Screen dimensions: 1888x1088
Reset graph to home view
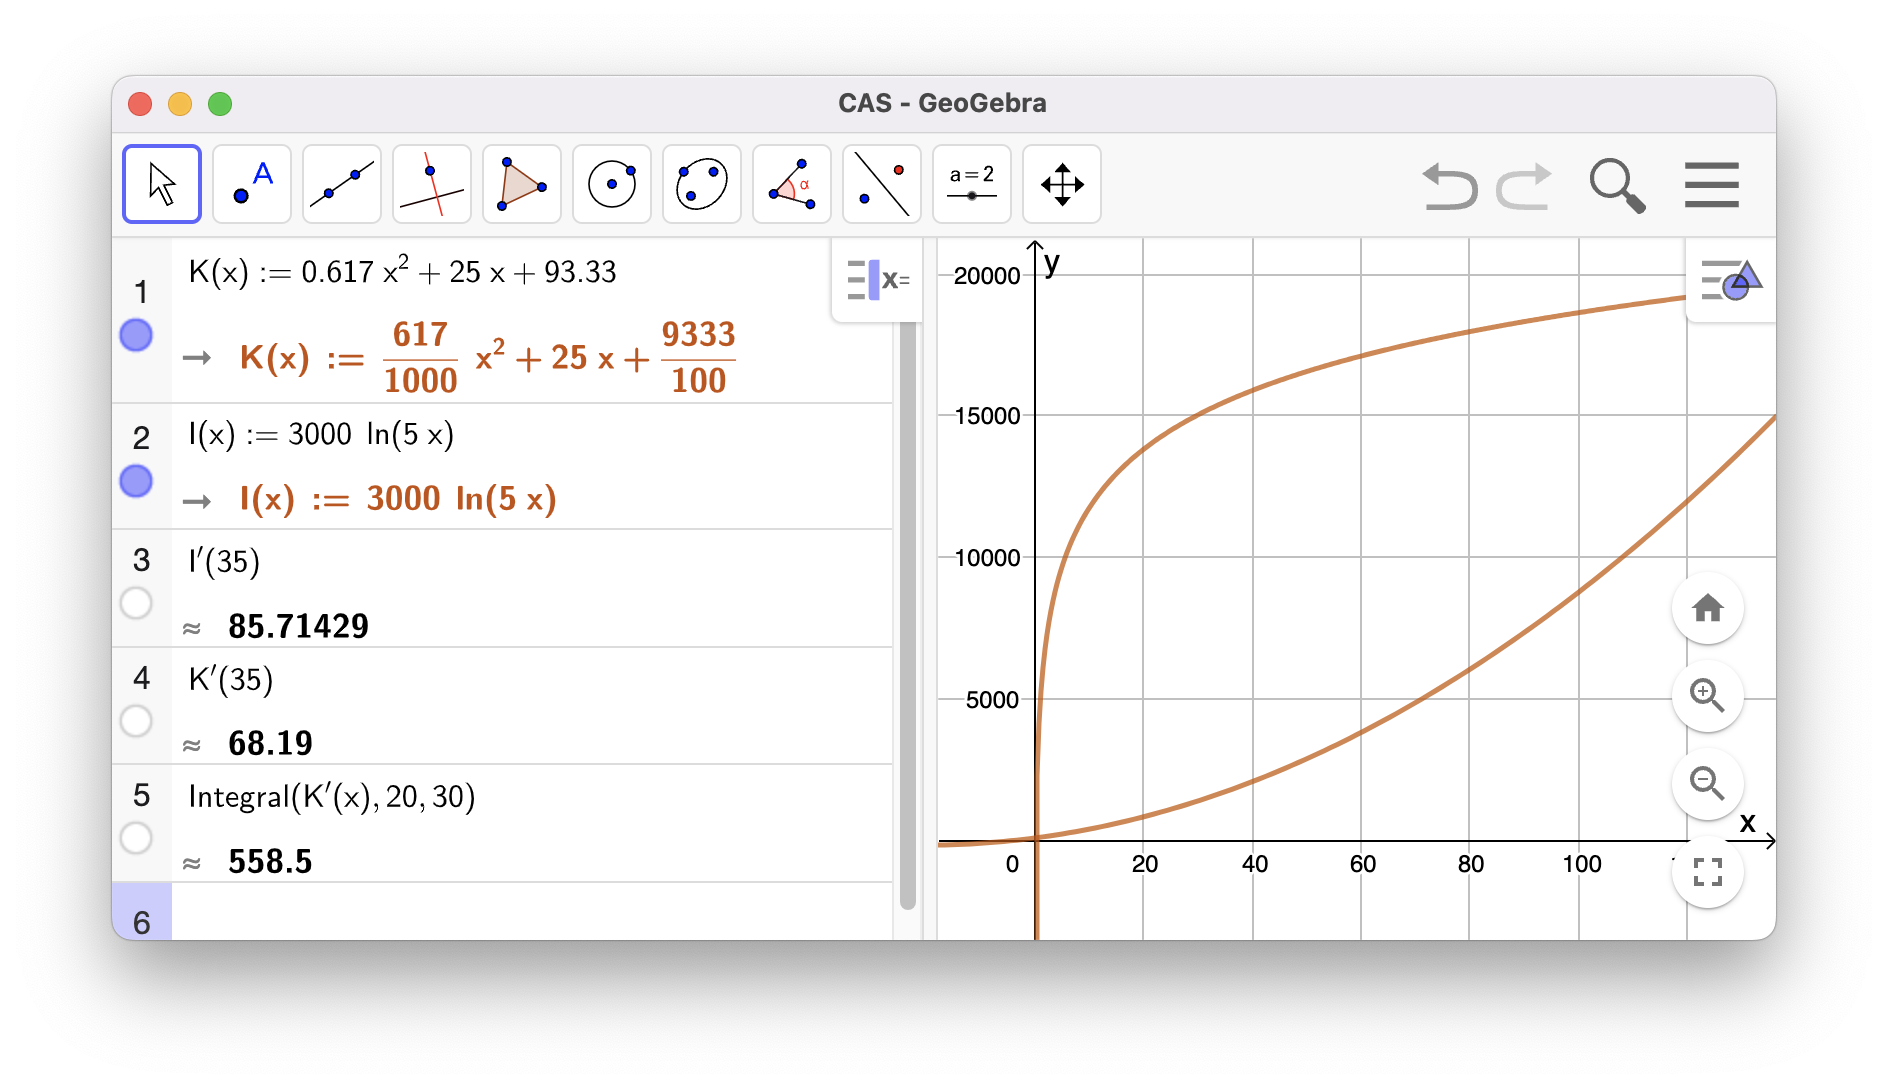[x=1708, y=608]
